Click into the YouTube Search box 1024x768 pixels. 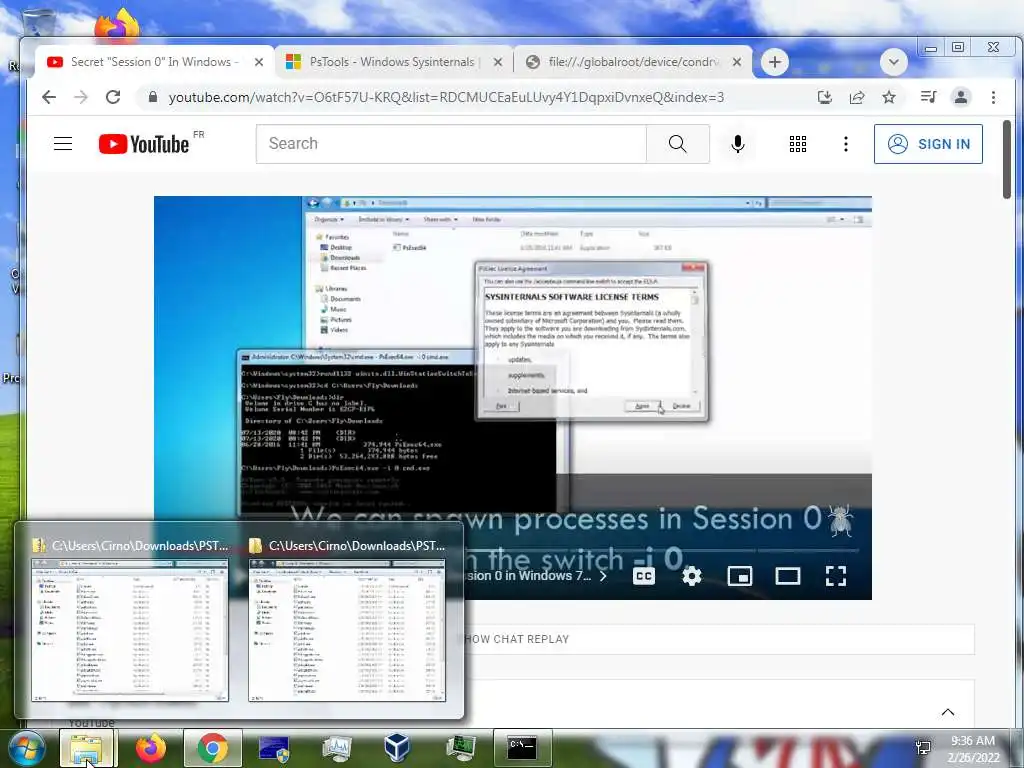(451, 144)
